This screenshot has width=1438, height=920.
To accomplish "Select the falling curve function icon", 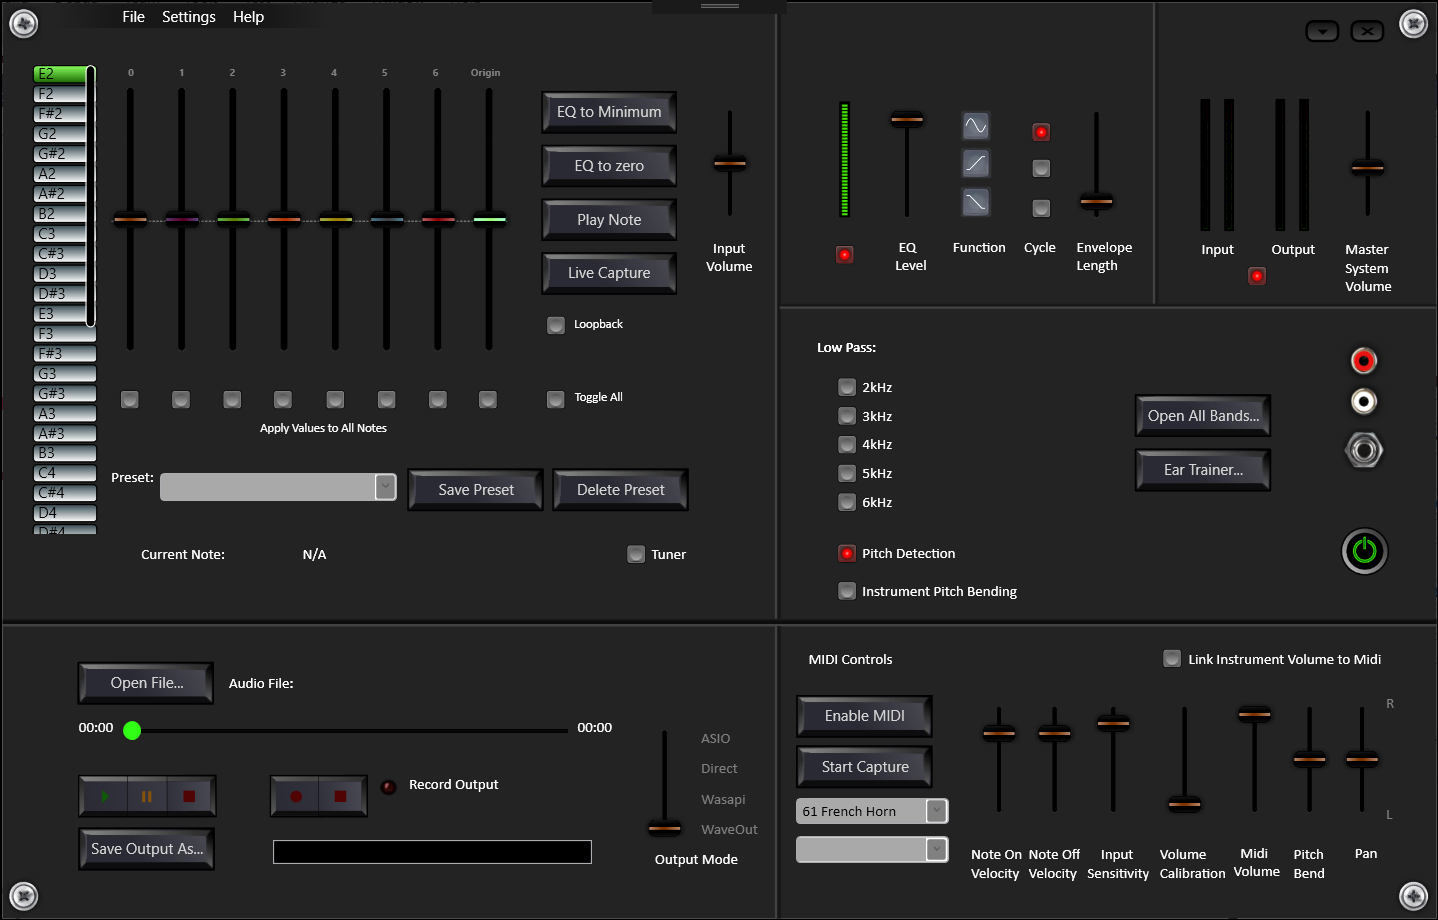I will click(x=975, y=202).
